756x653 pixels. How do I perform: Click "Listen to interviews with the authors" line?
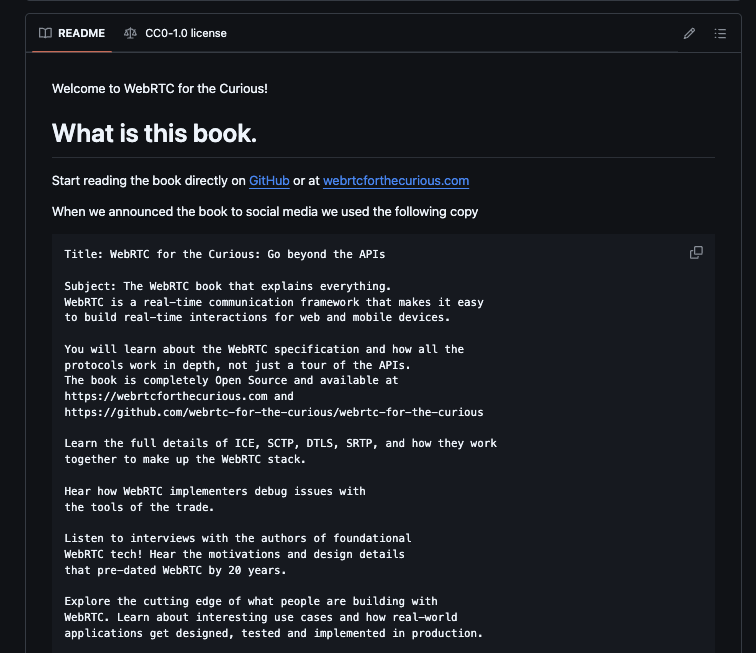click(238, 538)
